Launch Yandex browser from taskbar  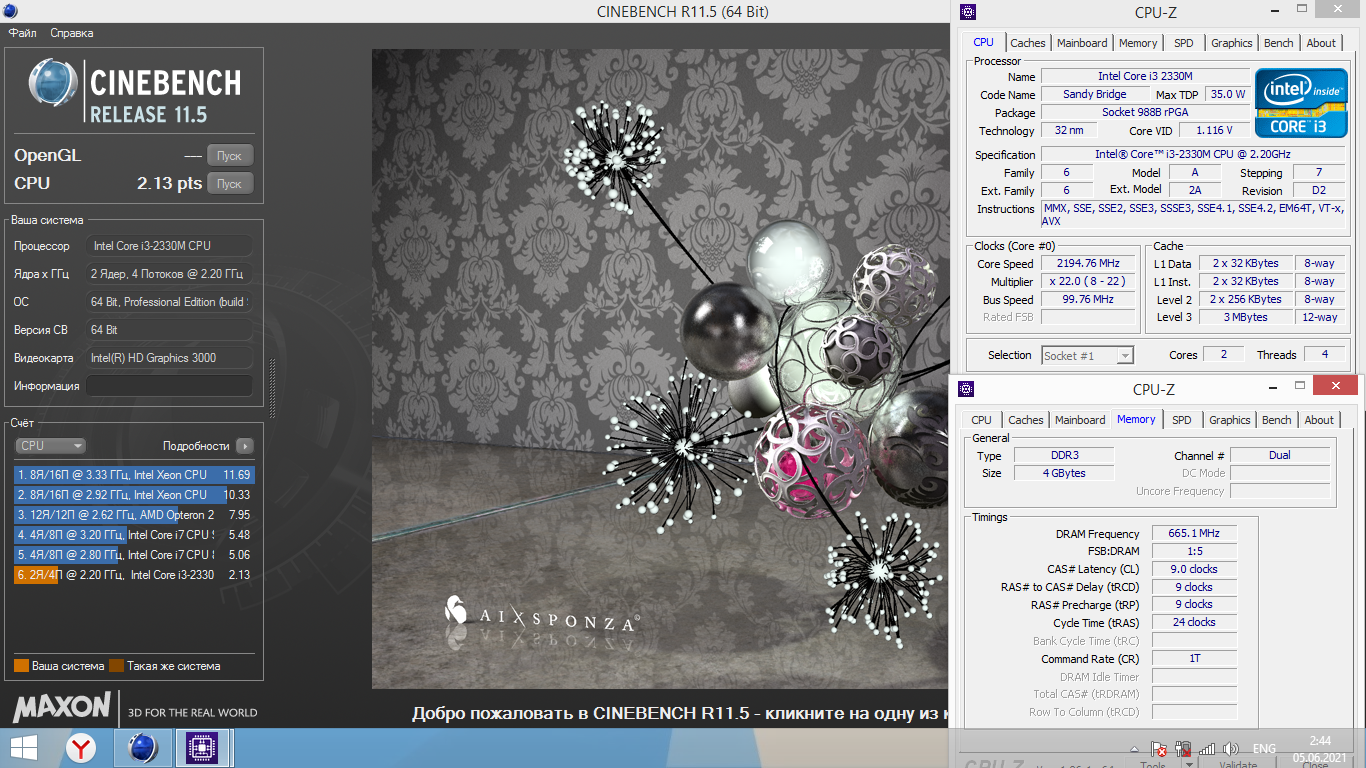click(x=81, y=748)
